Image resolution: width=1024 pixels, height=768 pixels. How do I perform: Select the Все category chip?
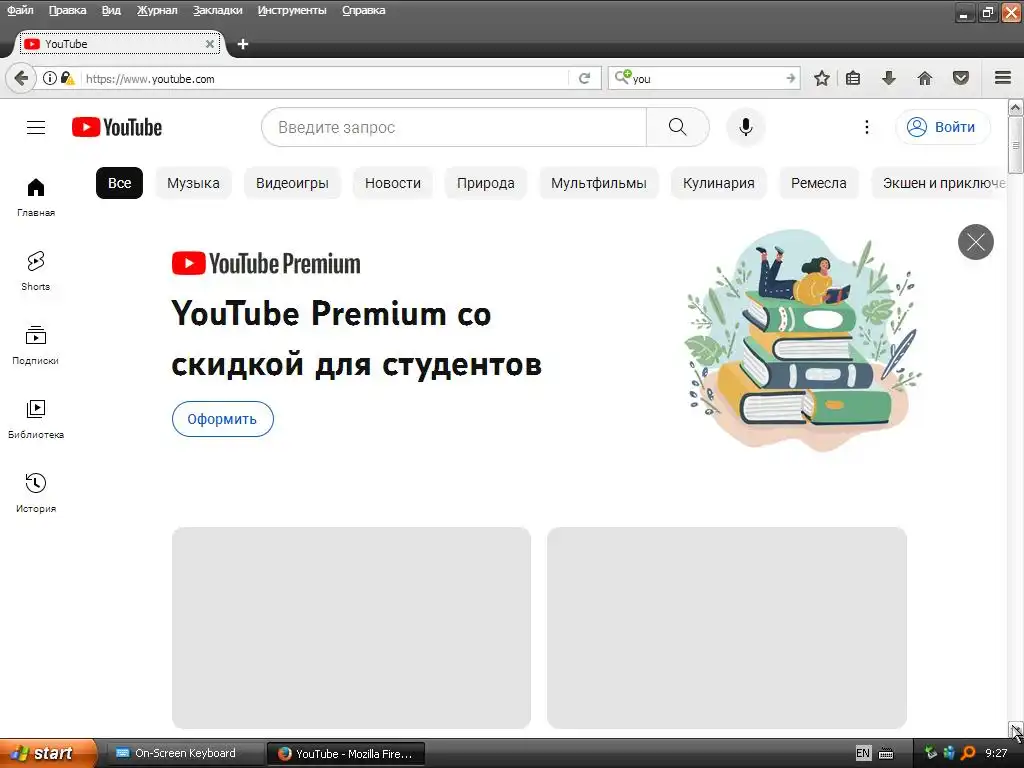(x=120, y=183)
